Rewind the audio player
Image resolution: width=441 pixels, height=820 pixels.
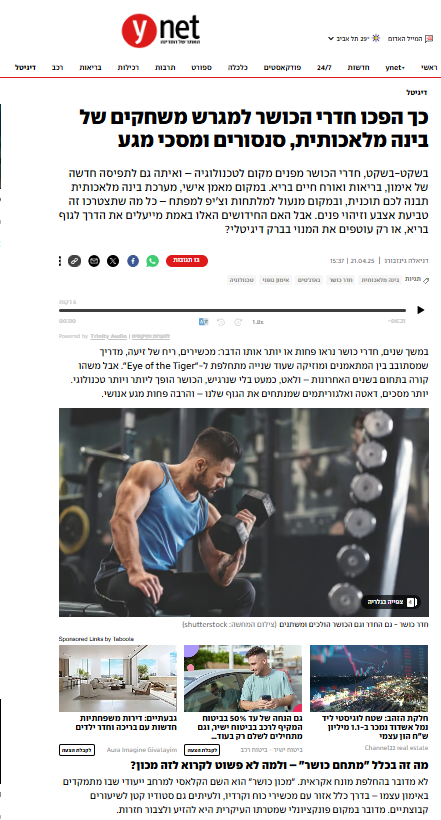coord(221,322)
